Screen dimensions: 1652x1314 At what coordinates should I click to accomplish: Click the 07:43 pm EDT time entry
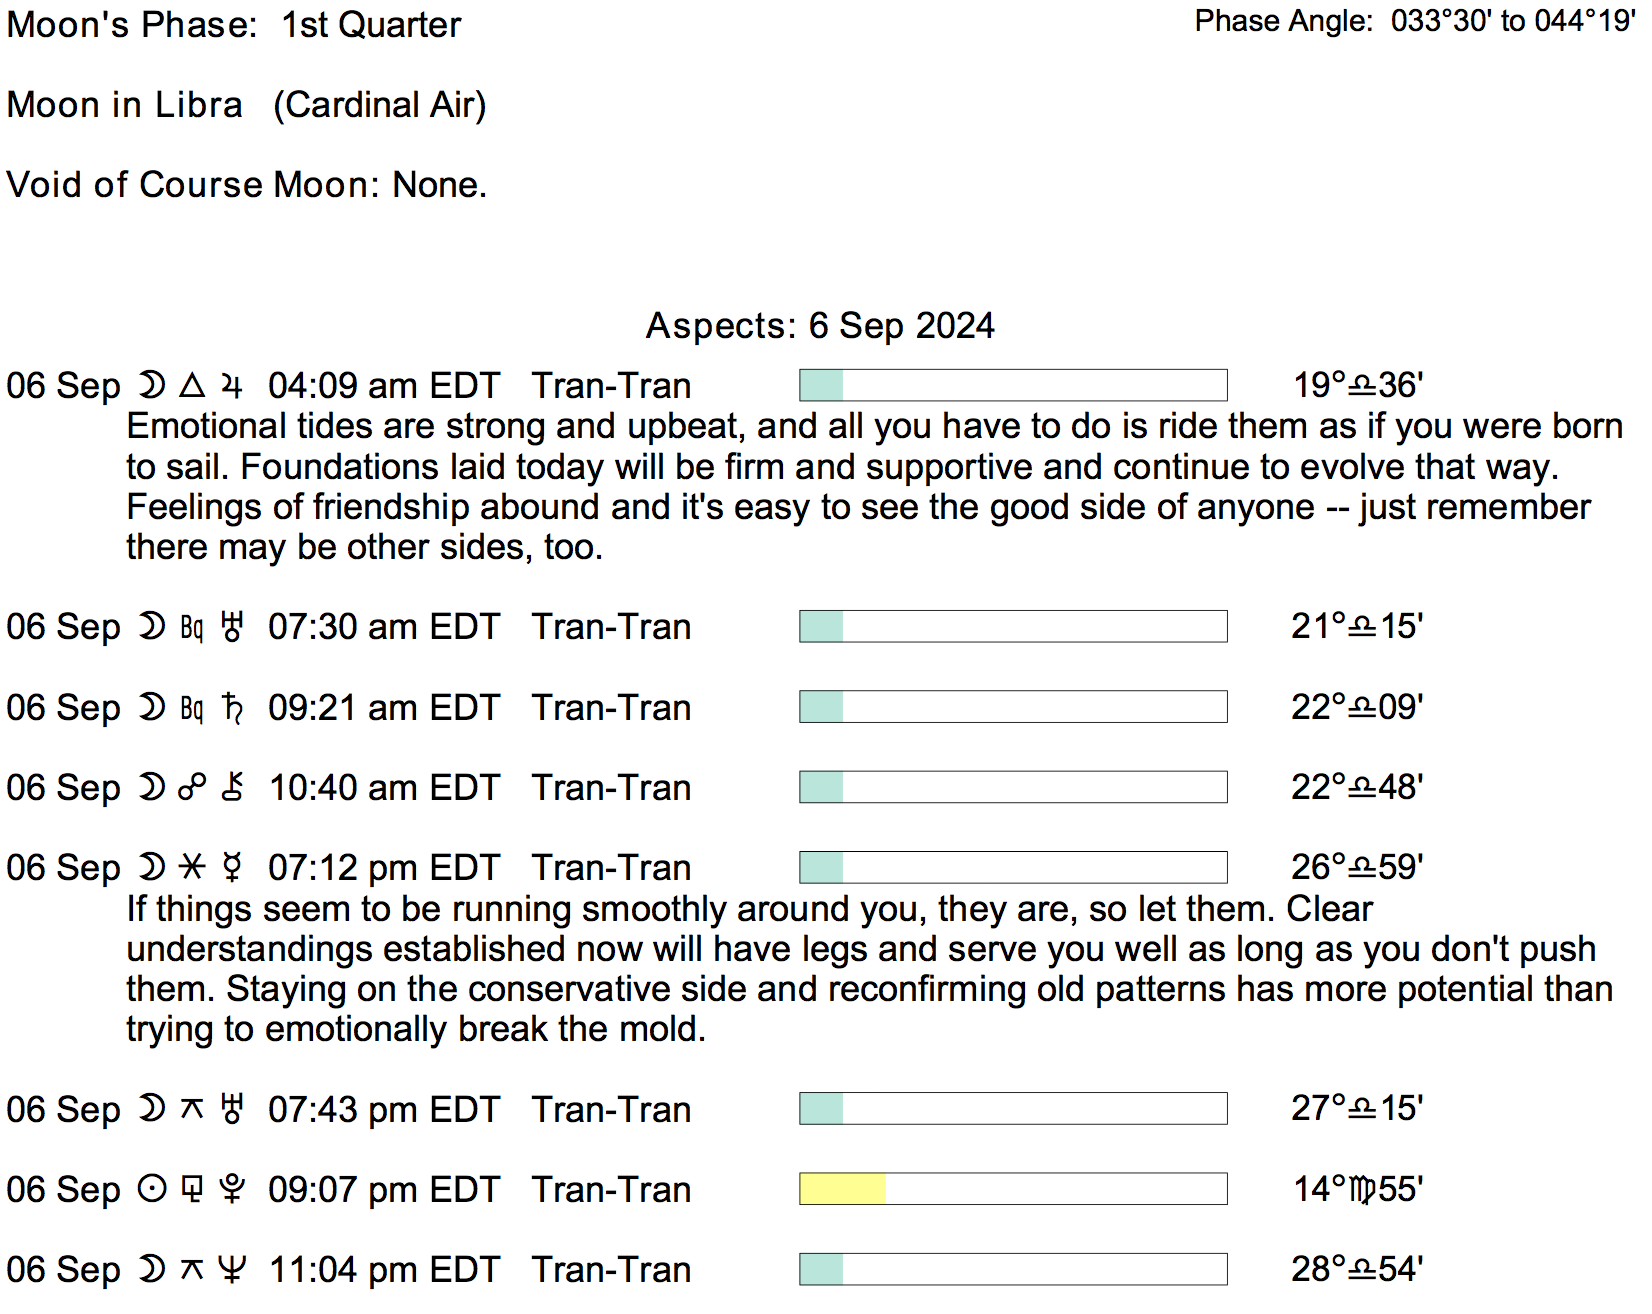pos(383,1110)
